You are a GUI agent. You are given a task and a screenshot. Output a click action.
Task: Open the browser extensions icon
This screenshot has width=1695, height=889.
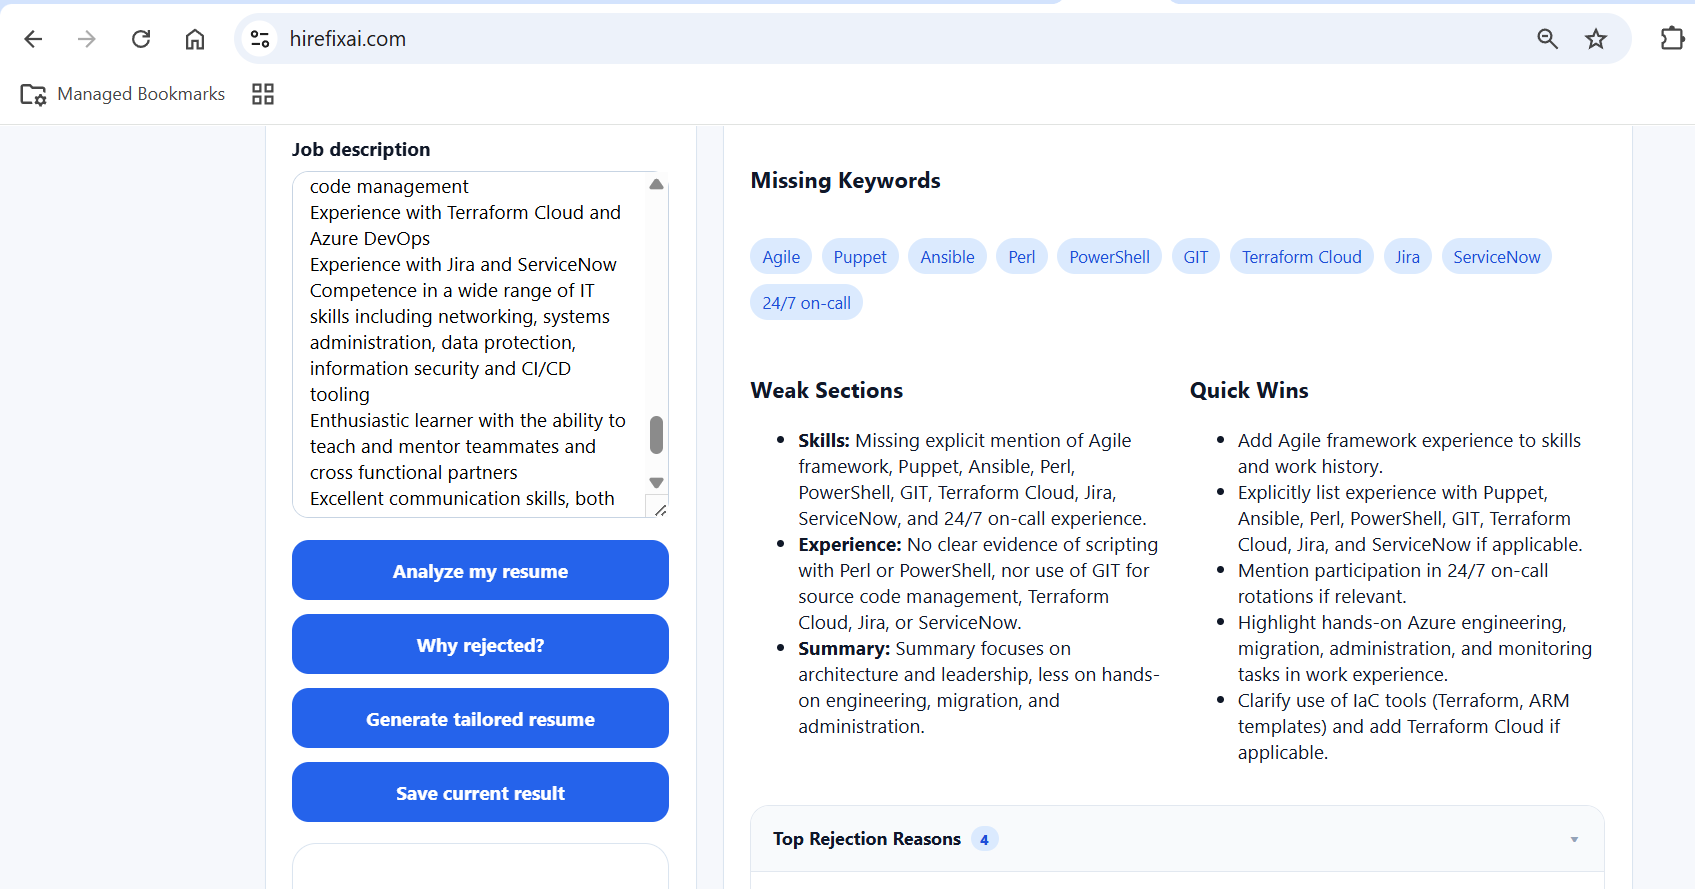click(1672, 39)
